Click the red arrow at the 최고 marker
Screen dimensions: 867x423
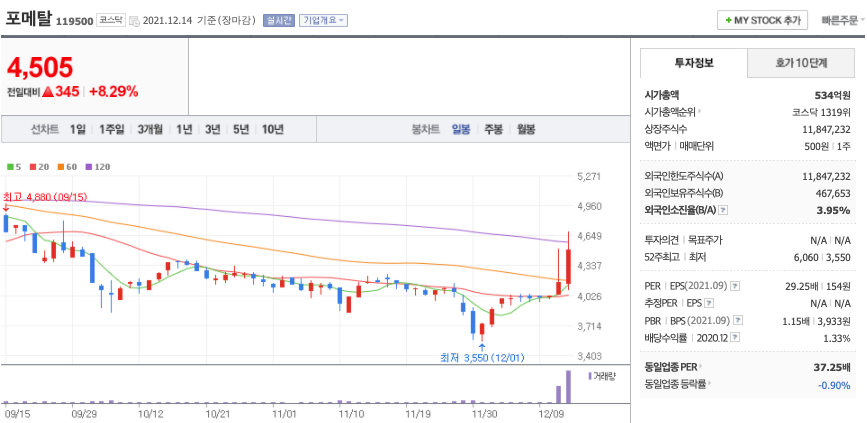pyautogui.click(x=6, y=208)
